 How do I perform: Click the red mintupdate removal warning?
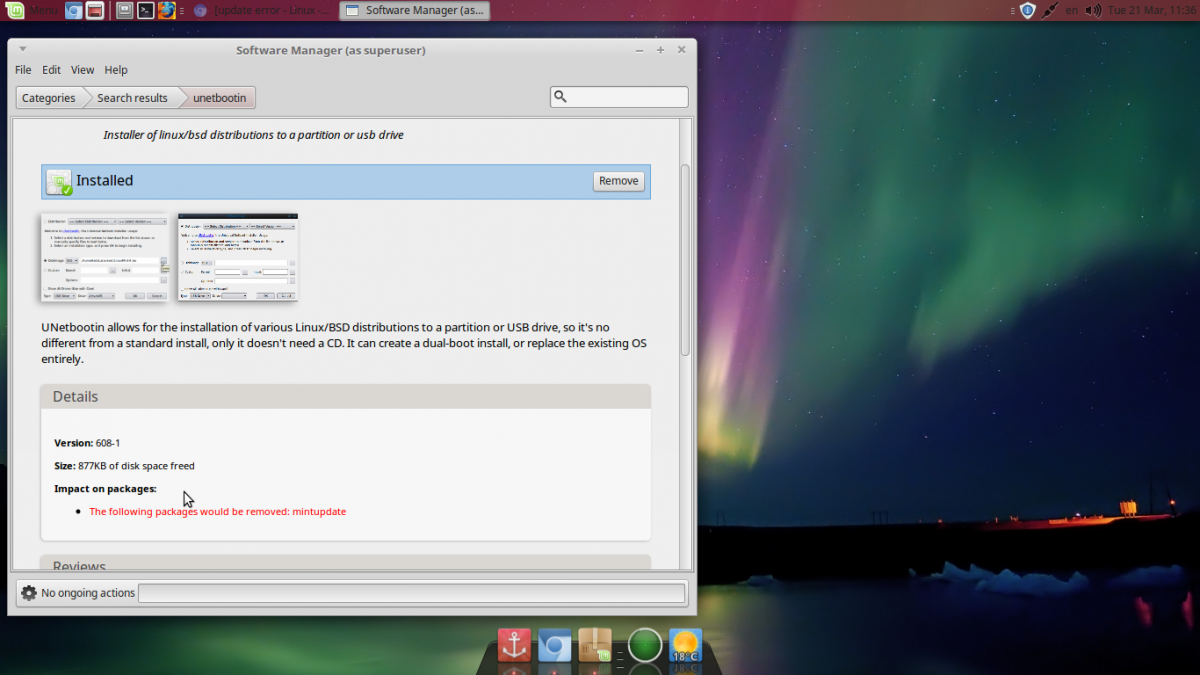[217, 511]
